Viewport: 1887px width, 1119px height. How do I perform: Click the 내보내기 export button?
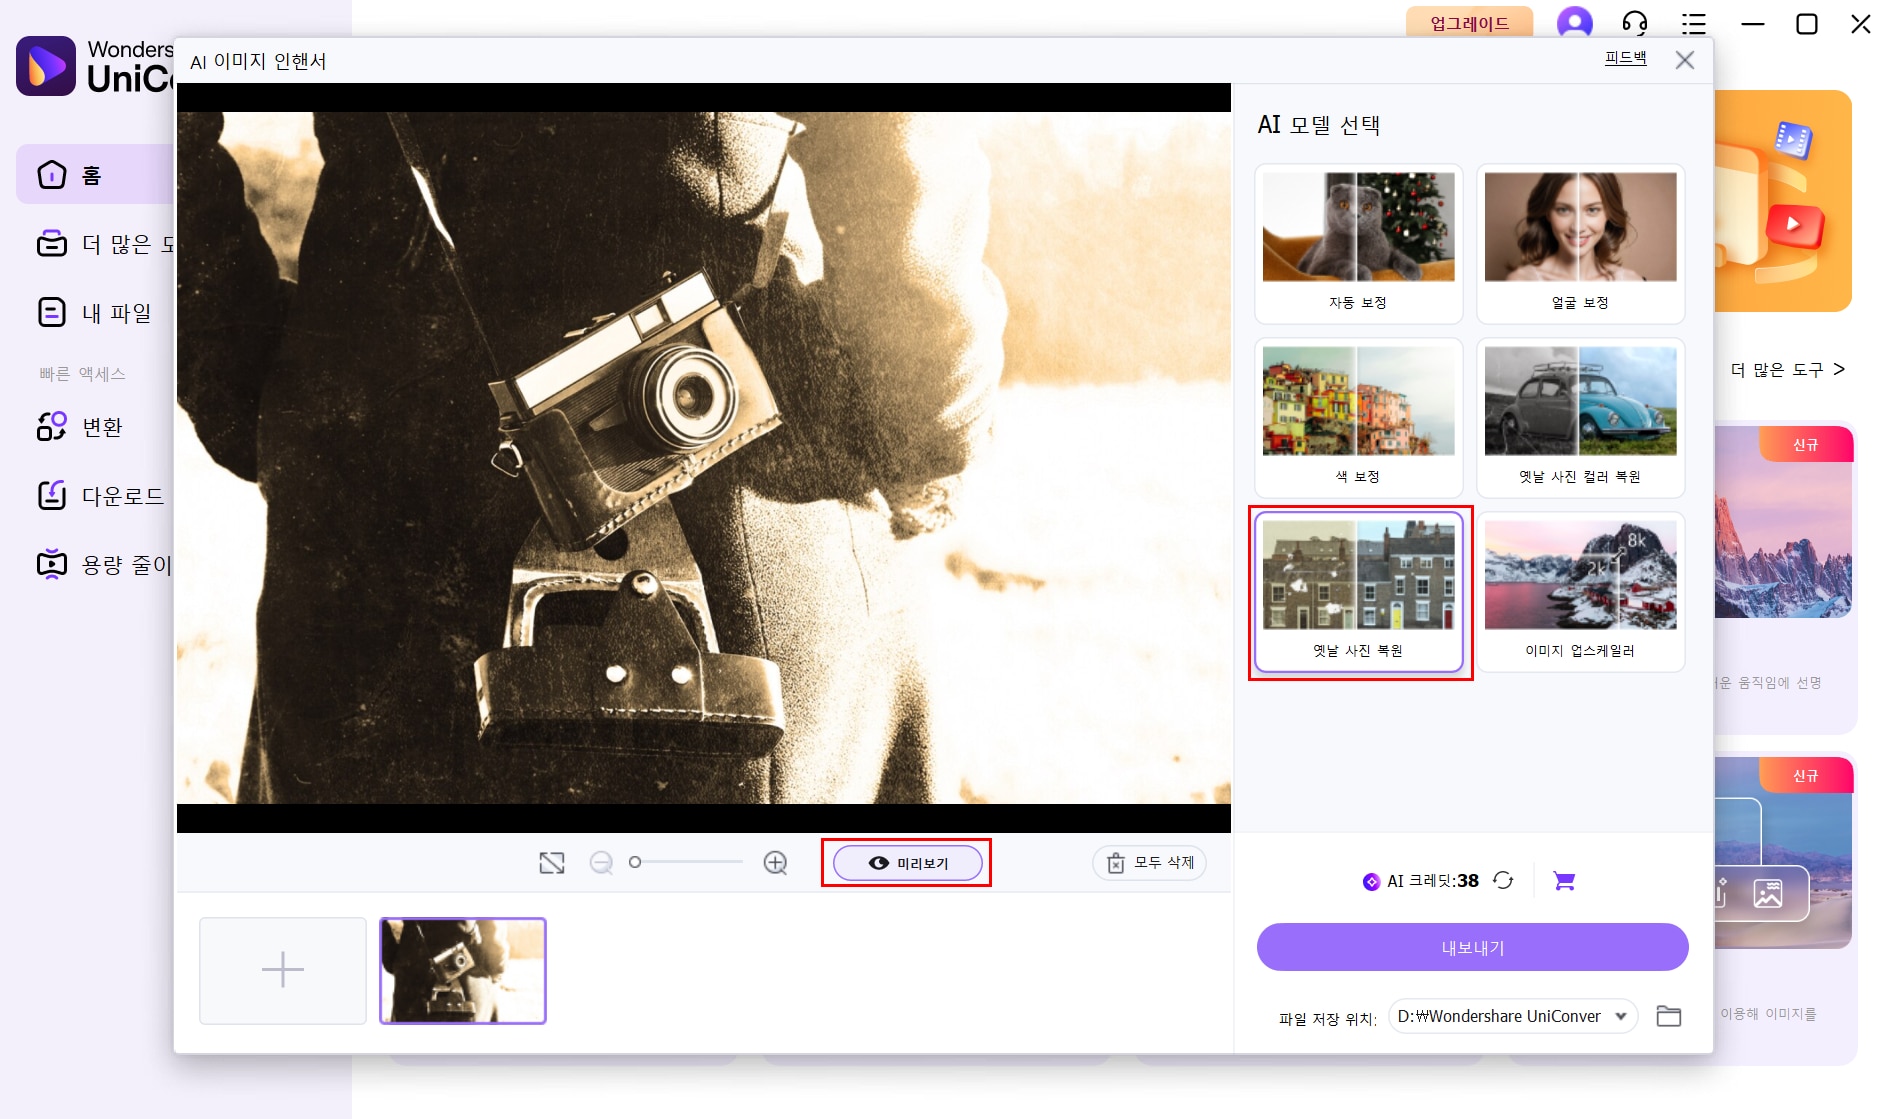click(1472, 947)
